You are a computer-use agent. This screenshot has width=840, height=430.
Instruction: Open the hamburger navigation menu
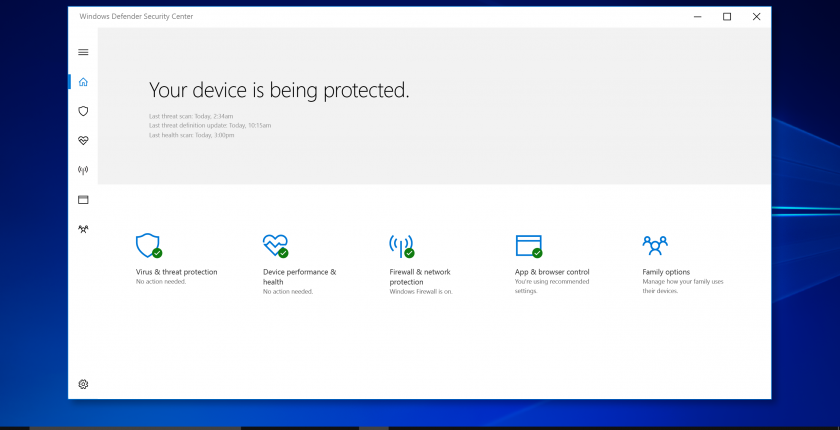click(83, 52)
